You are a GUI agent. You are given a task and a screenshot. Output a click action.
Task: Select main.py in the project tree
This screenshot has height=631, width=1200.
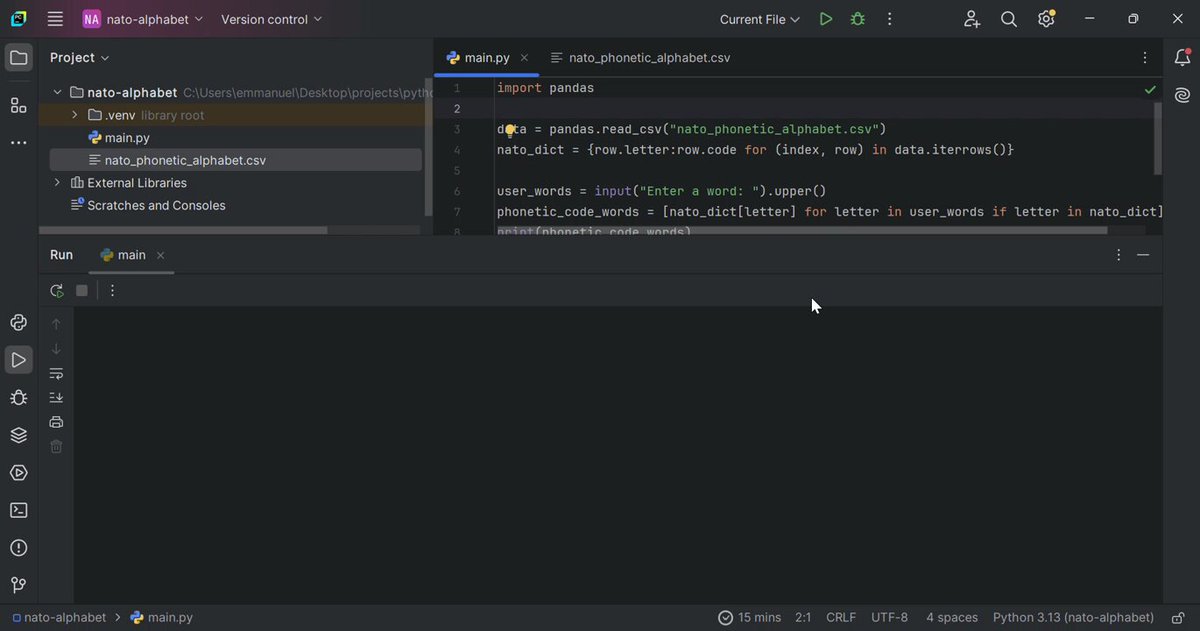point(127,138)
